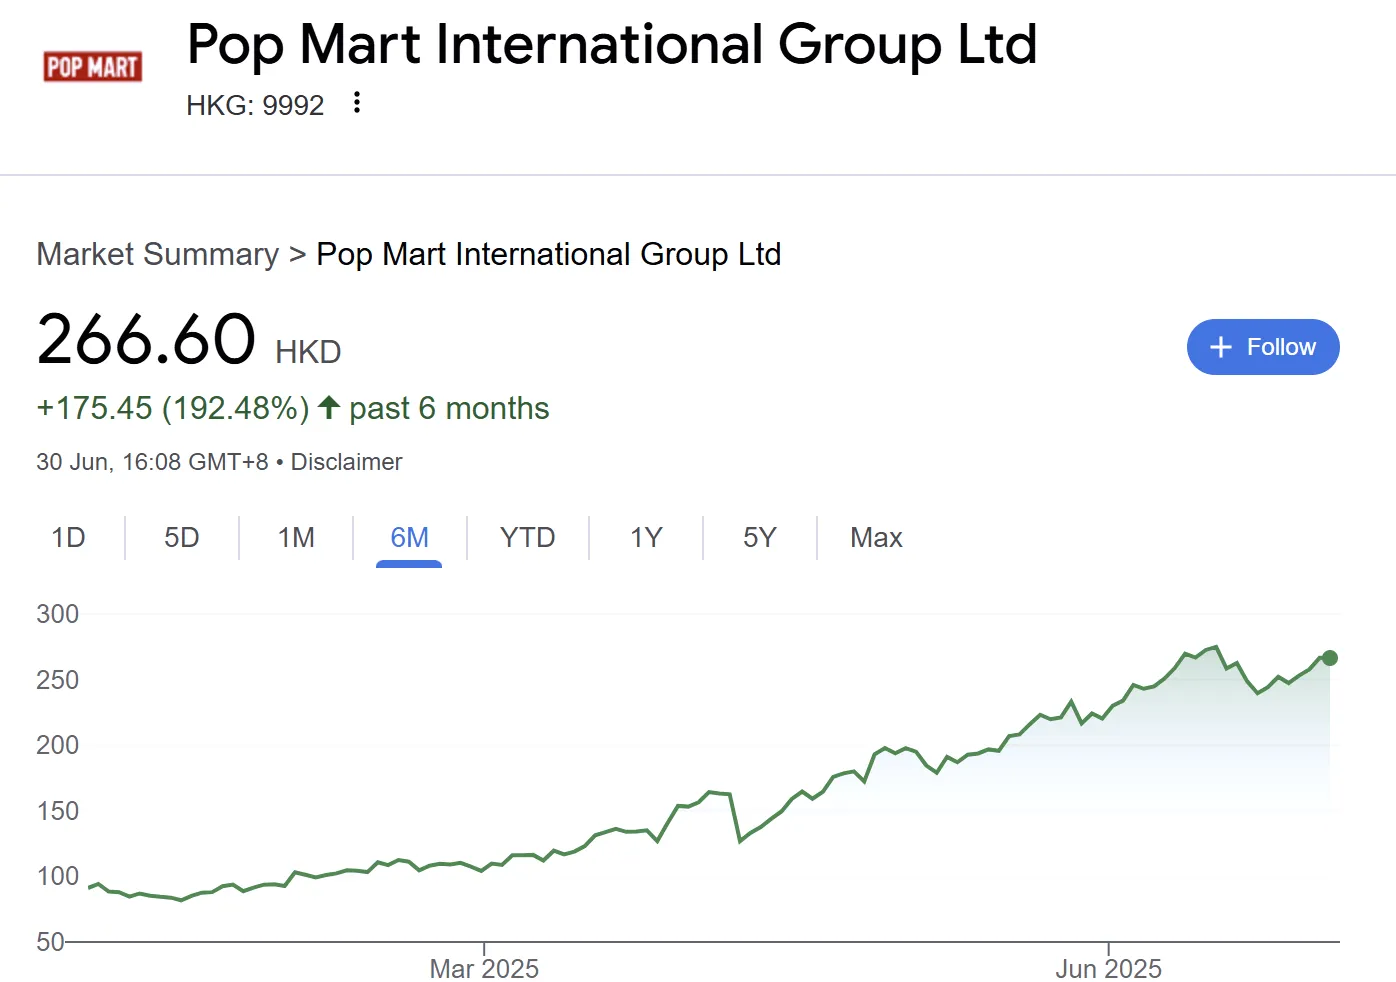Switch to the 1M chart range
The height and width of the screenshot is (982, 1396).
(296, 538)
